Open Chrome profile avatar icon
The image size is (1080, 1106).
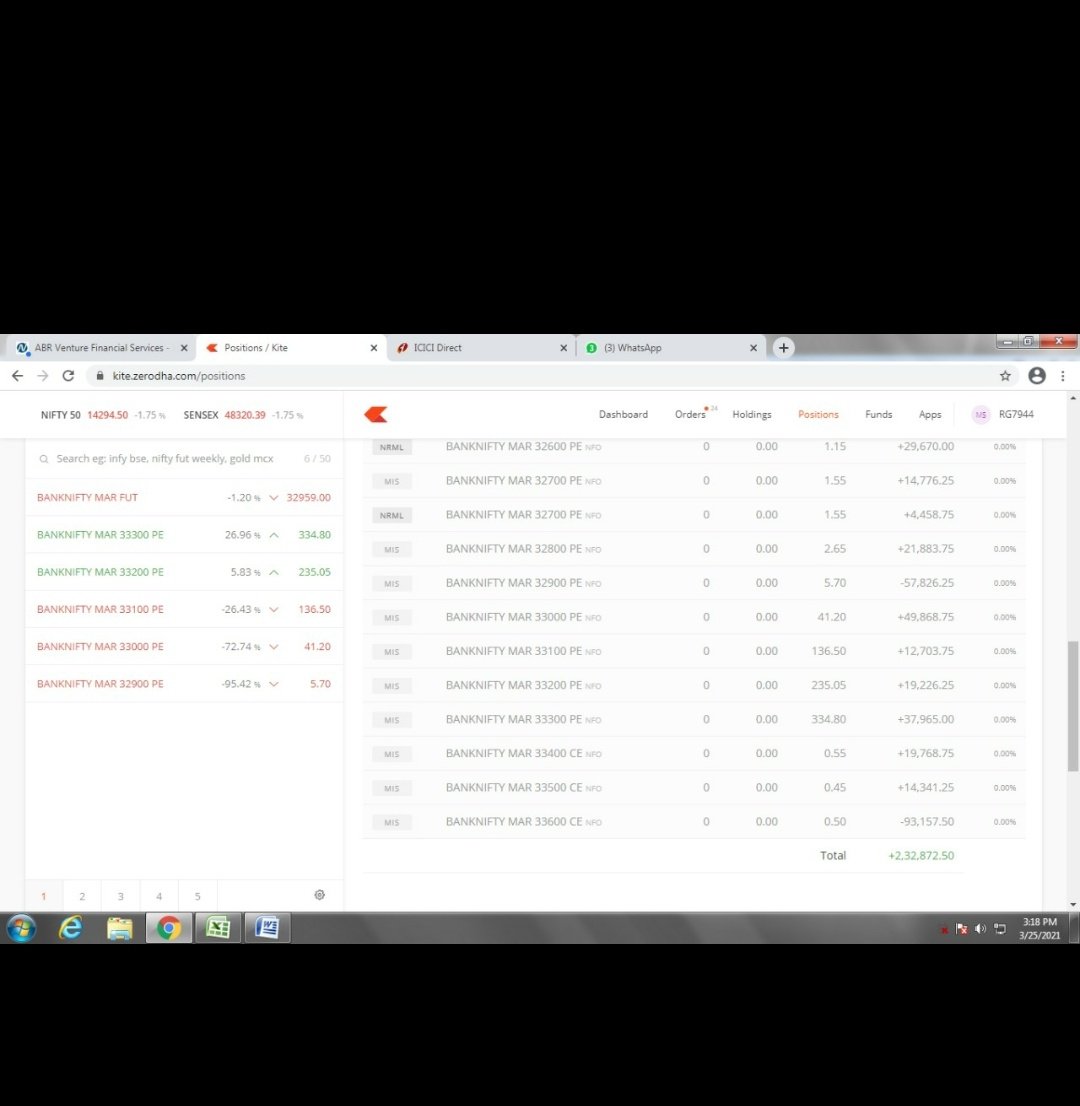pyautogui.click(x=1037, y=376)
